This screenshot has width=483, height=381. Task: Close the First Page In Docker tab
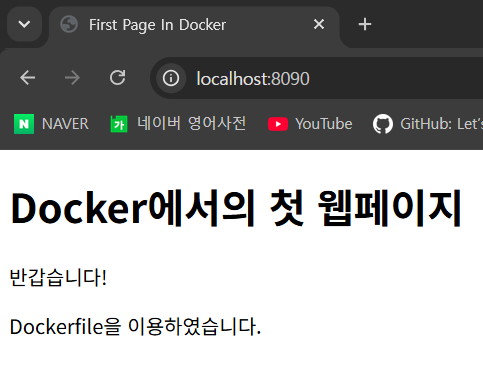(319, 24)
